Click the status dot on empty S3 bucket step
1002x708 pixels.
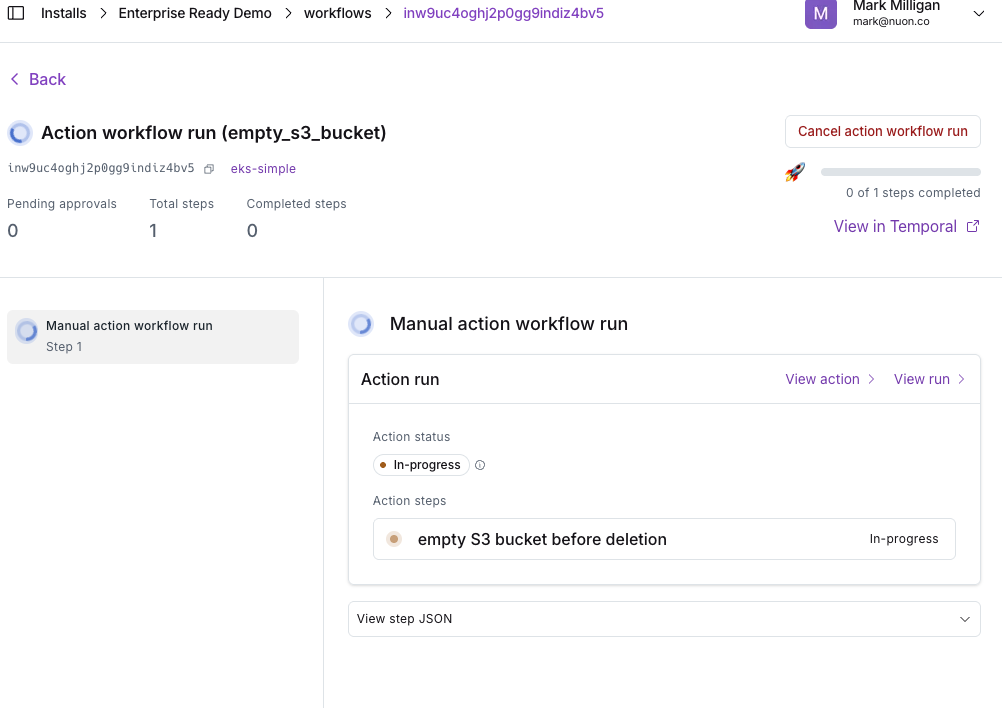point(394,539)
